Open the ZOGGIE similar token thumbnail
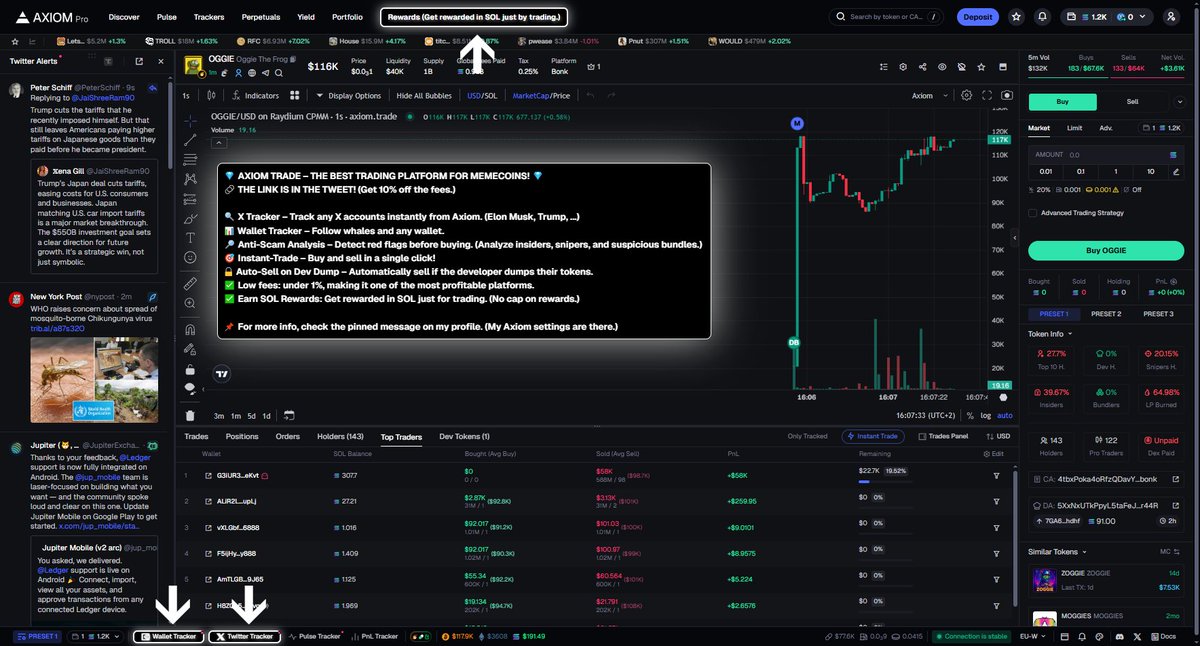Viewport: 1200px width, 646px height. [1043, 580]
